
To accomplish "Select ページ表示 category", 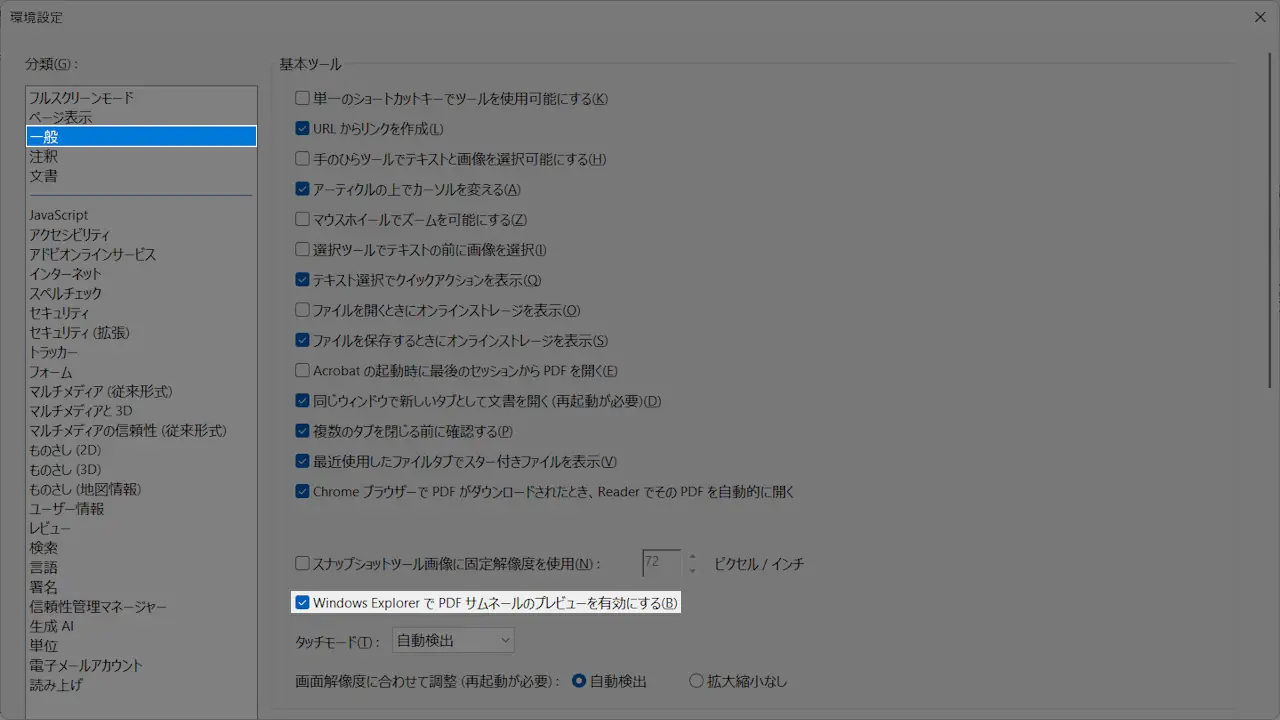I will point(141,117).
